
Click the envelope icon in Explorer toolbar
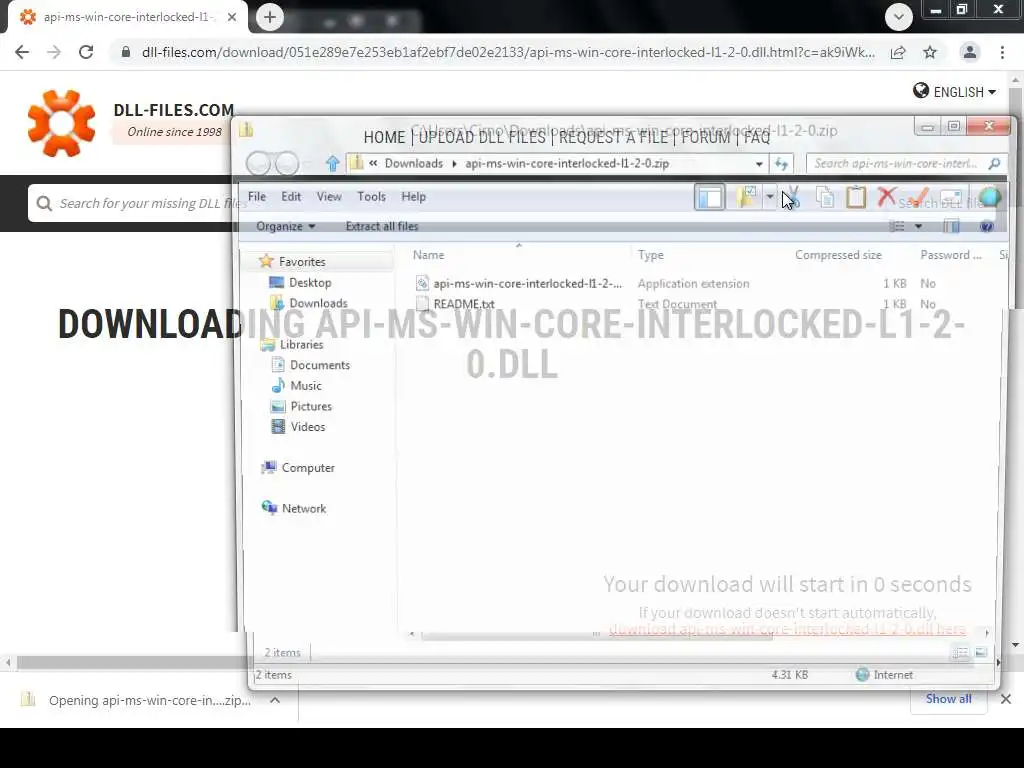click(x=951, y=197)
